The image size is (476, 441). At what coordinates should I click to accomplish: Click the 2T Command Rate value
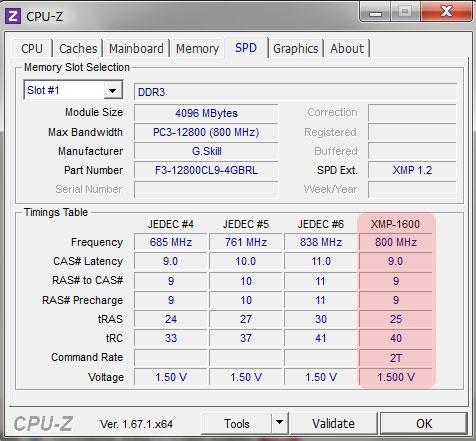click(396, 358)
